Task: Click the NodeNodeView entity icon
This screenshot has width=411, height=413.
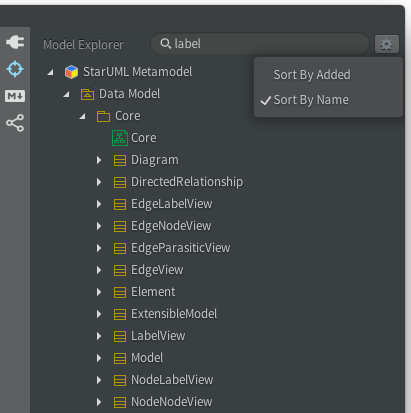Action: coord(120,402)
